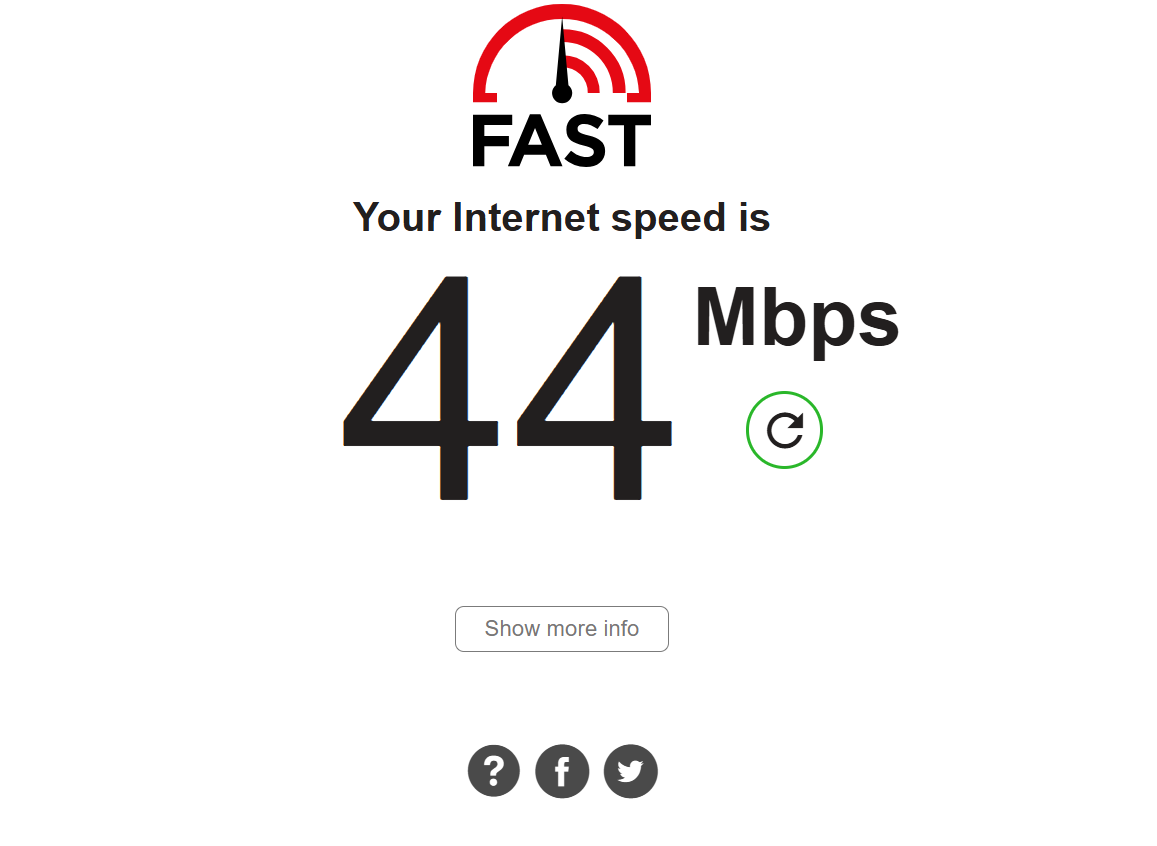
Task: Click the 'Your Internet speed is' heading
Action: pos(562,218)
